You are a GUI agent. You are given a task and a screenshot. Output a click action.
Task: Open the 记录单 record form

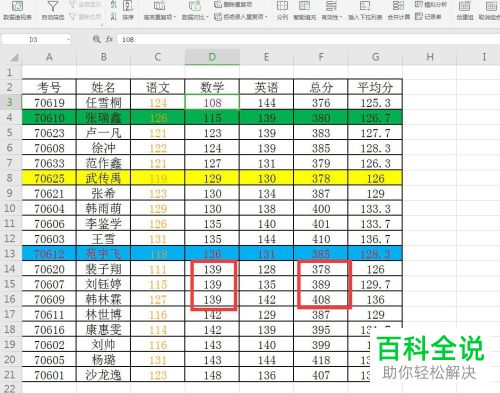click(428, 17)
